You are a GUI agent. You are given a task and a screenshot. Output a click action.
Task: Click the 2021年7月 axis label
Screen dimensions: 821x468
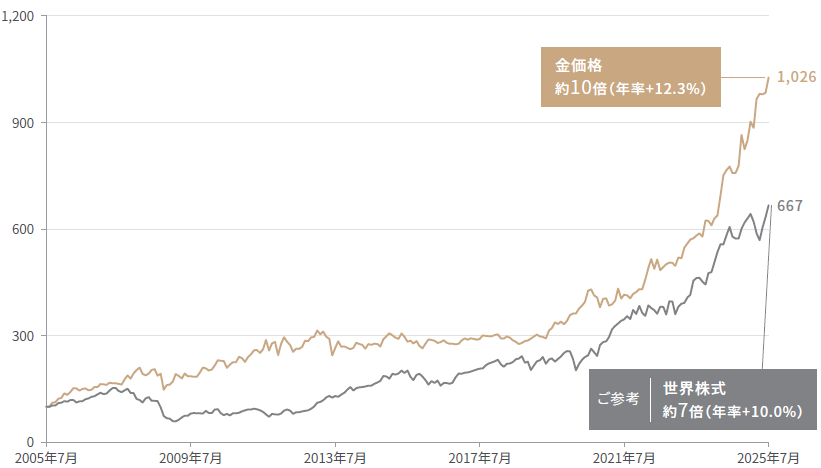point(624,457)
